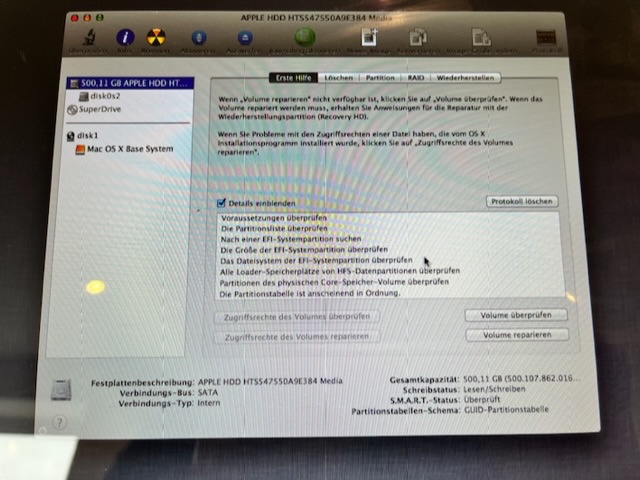Click log line 'Die Partitionstabelle ist anscheinend in Ordnung.'
Viewport: 640px width, 480px height.
tap(310, 293)
